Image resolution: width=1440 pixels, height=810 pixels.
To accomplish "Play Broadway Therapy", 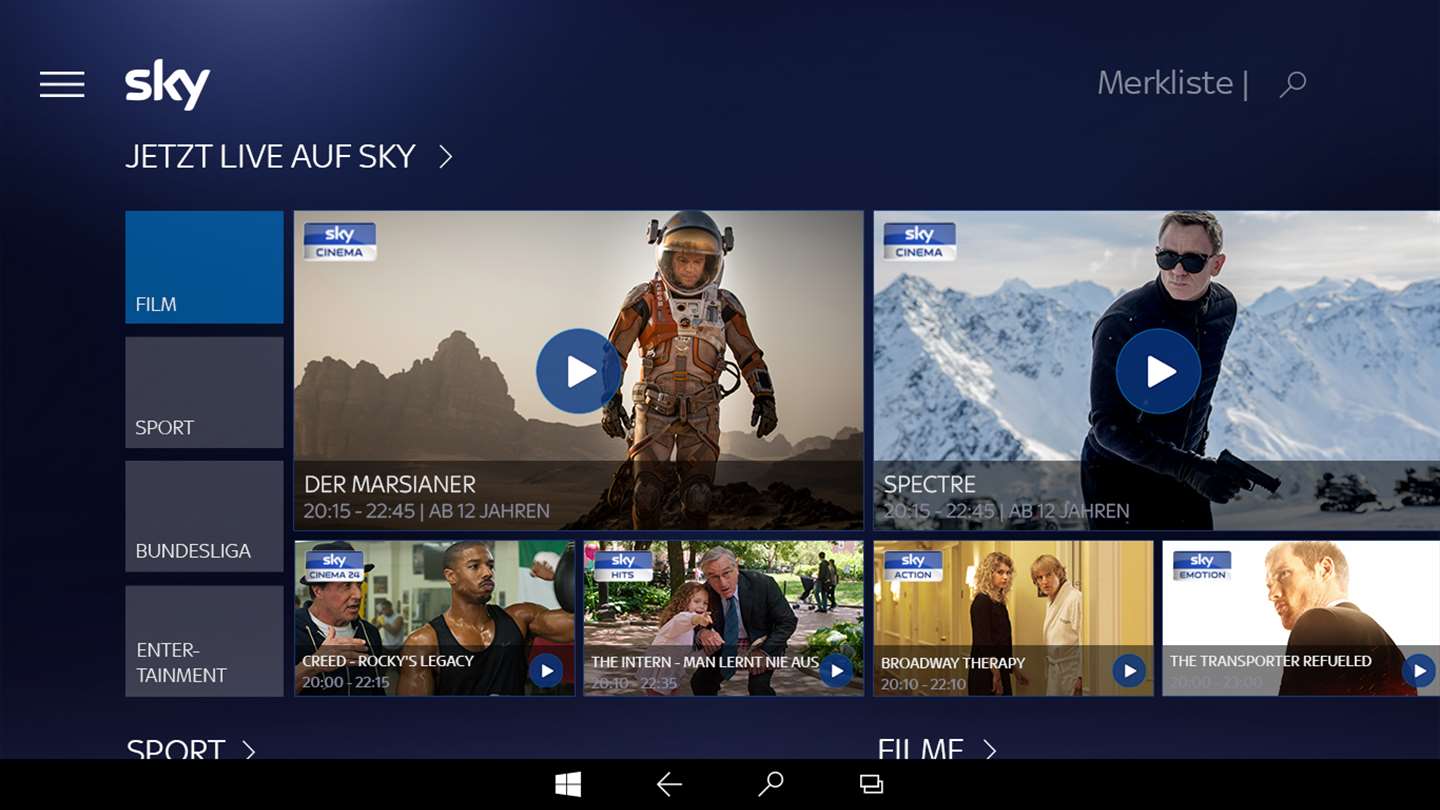I will point(1129,670).
